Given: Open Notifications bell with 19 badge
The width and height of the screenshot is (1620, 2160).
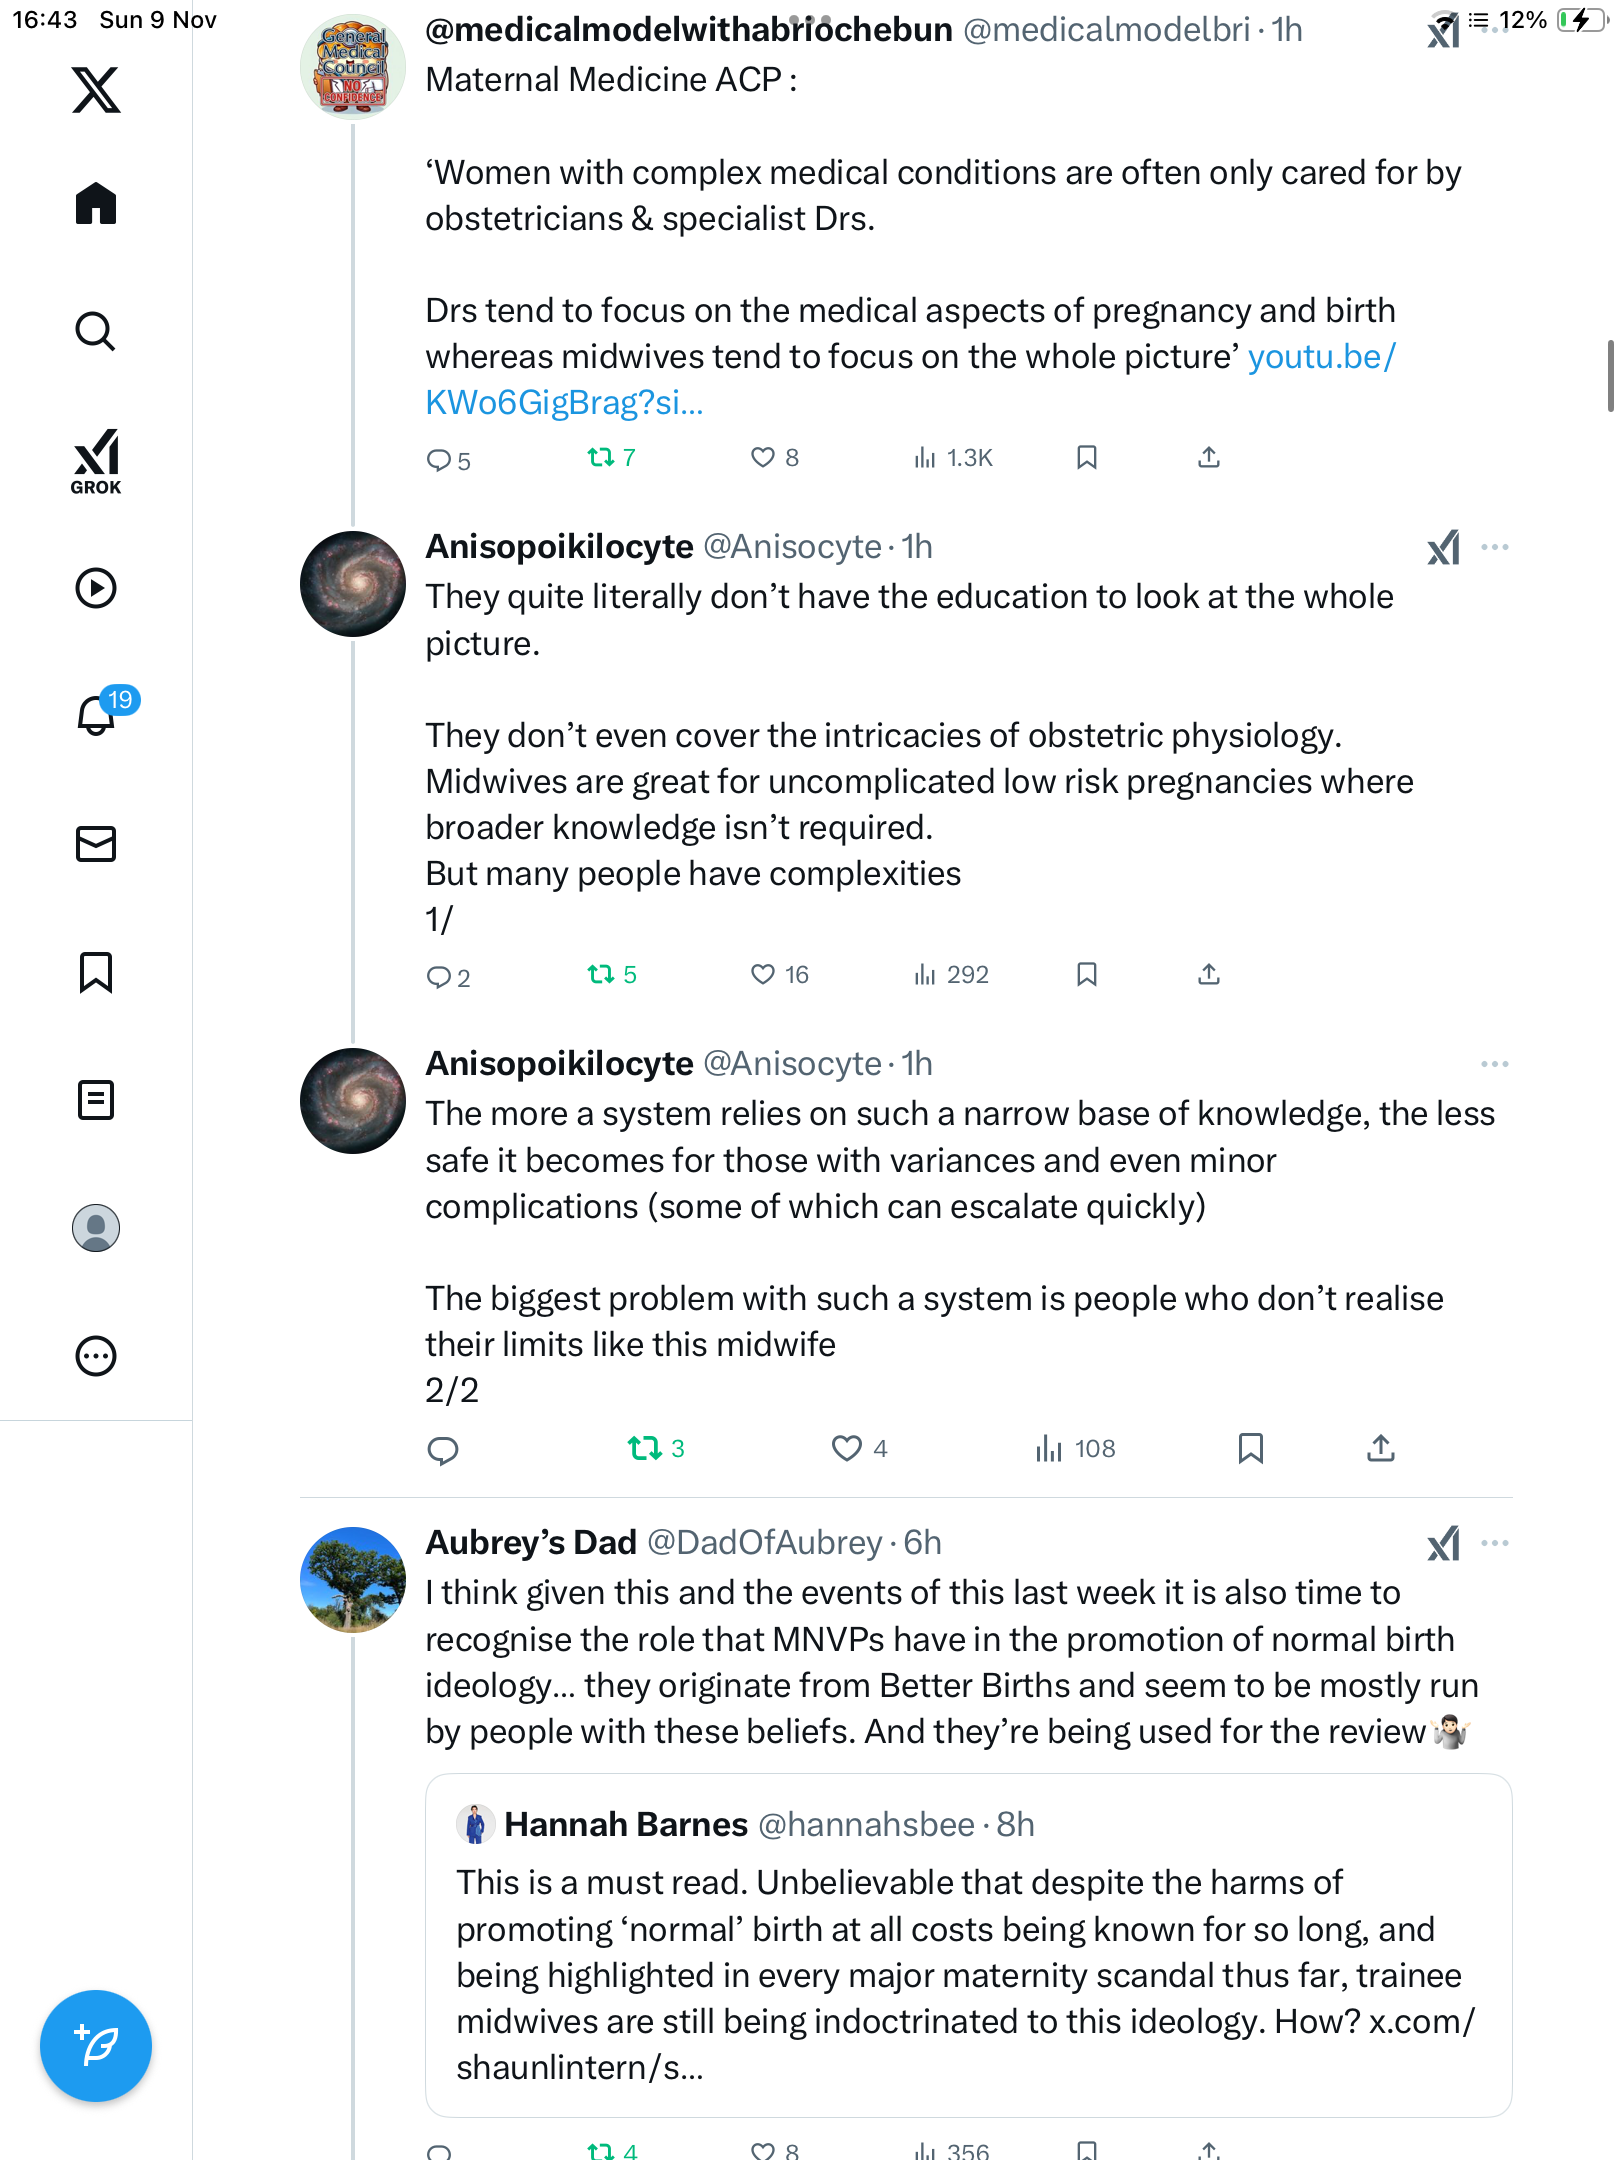Looking at the screenshot, I should coord(96,715).
